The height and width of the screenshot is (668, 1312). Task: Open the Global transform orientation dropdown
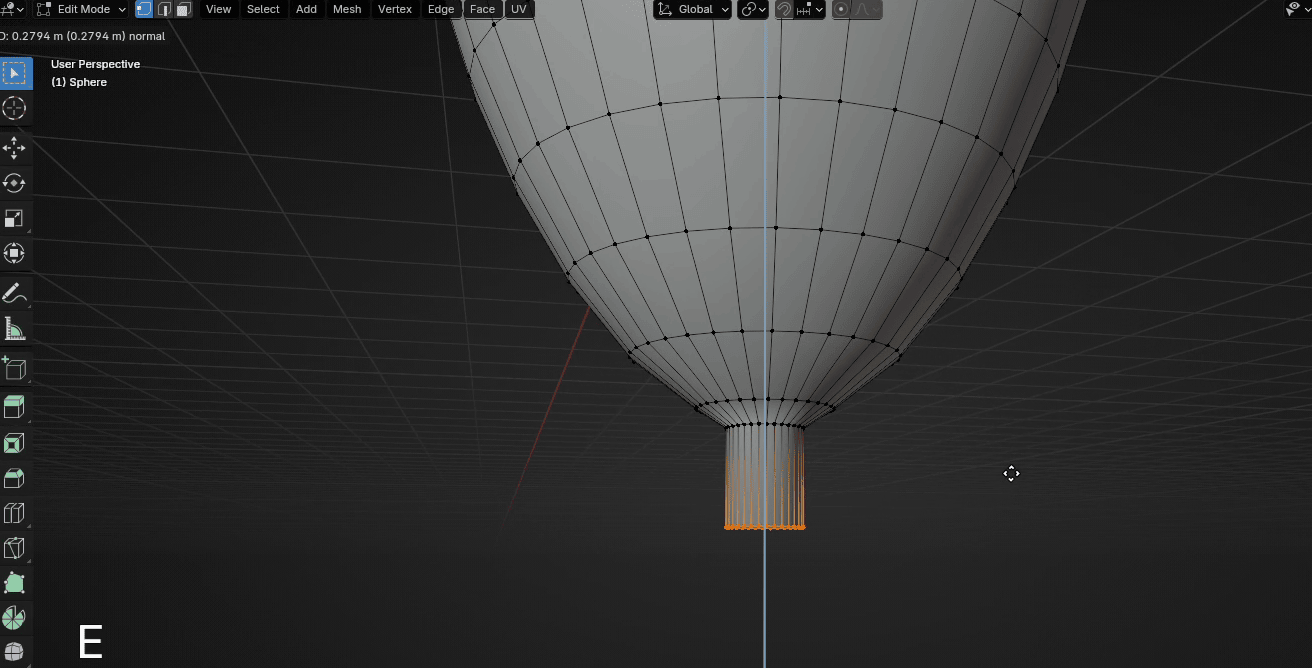693,9
